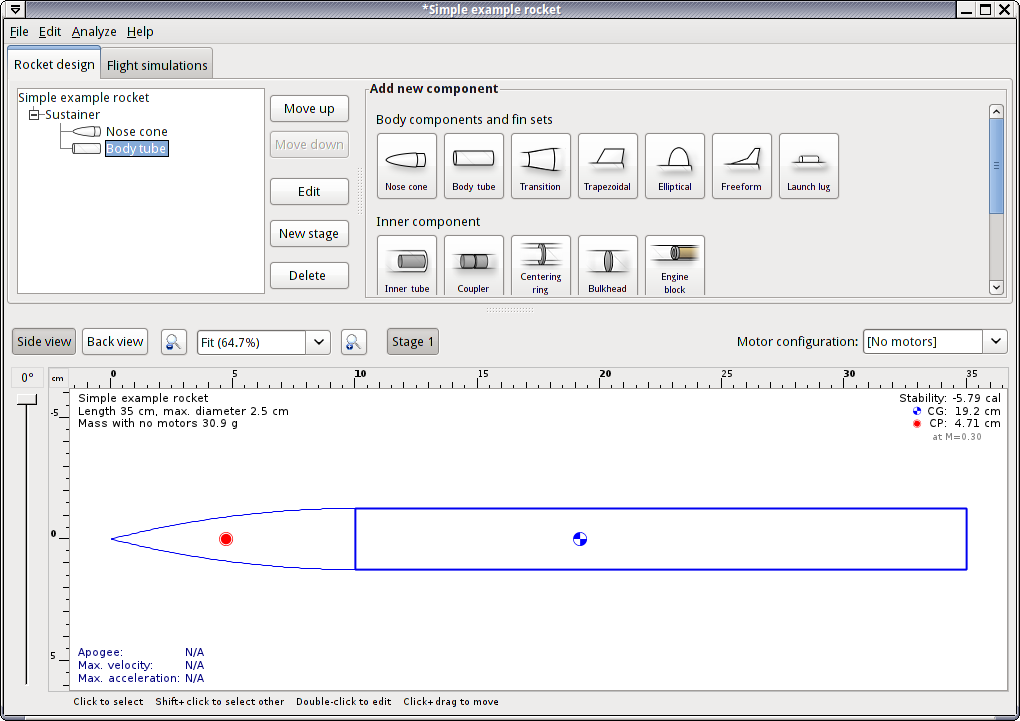Click the zoom out magnifier icon
The height and width of the screenshot is (721, 1020).
click(x=174, y=342)
